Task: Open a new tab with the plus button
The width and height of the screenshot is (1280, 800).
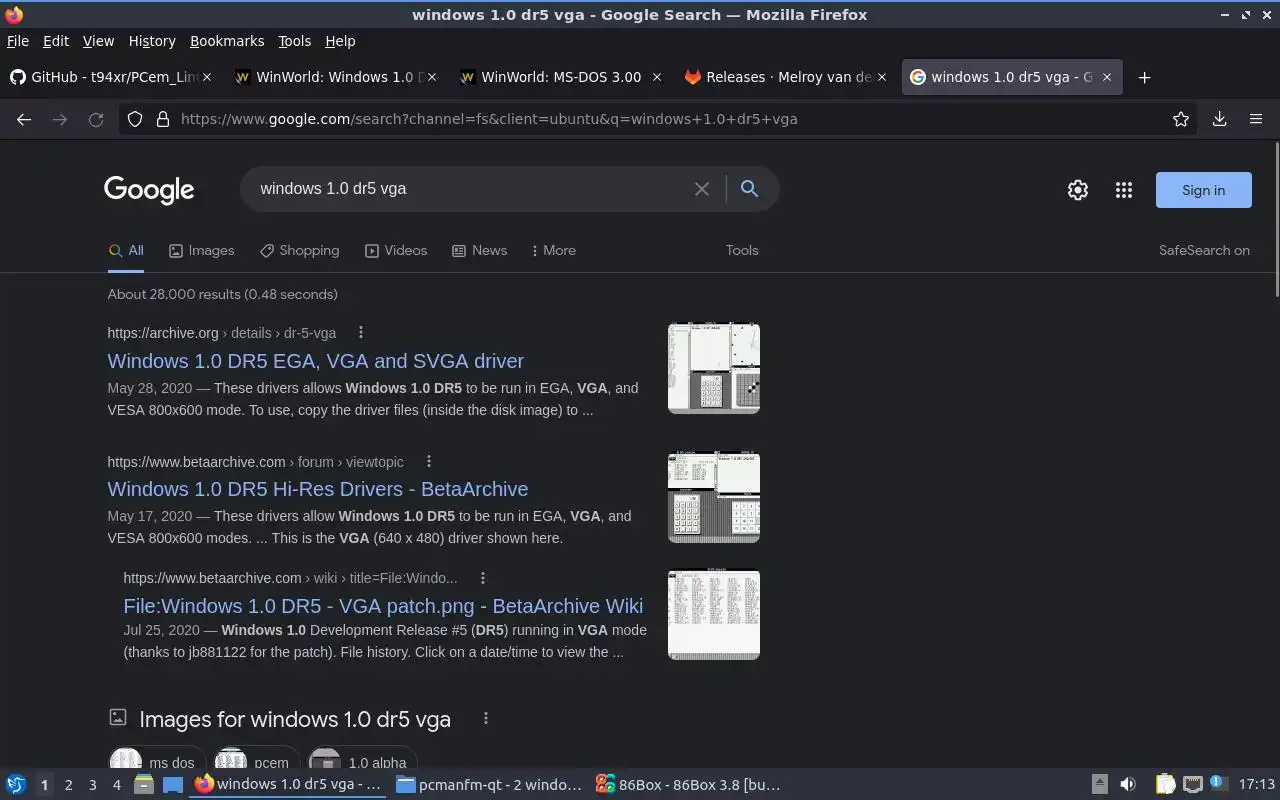Action: coord(1144,77)
